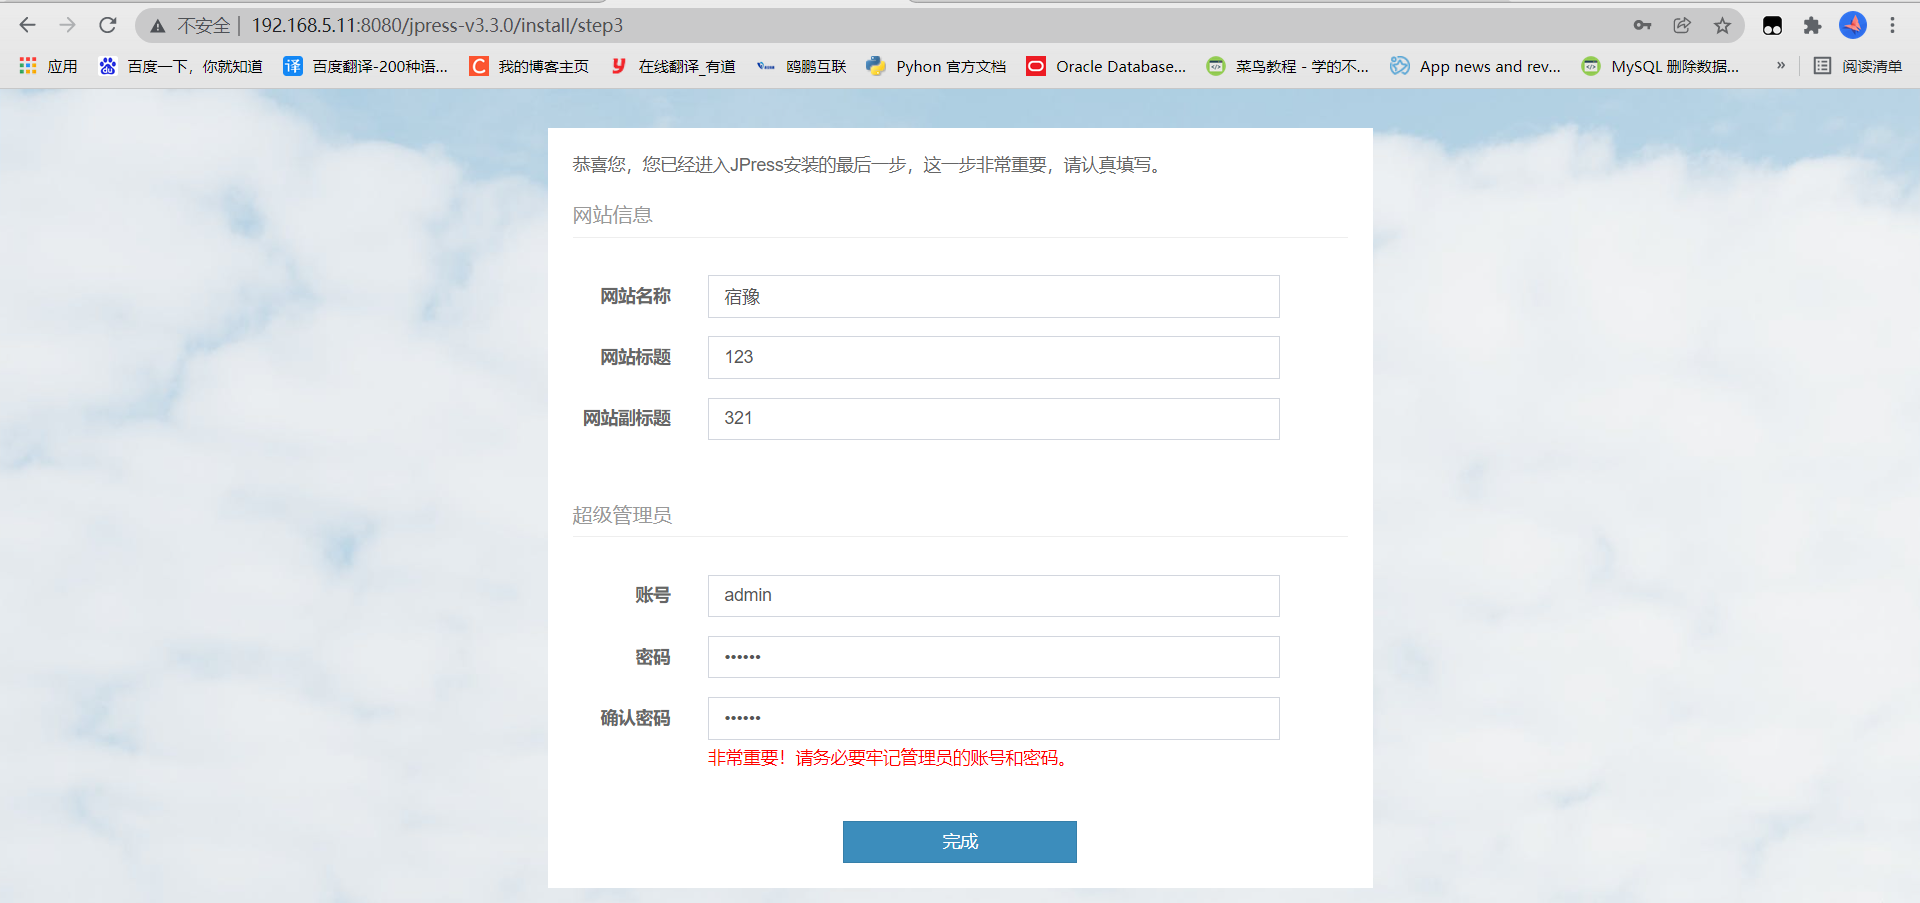Click the red 非常重要 warning text
Screen dimensions: 1920x903
click(x=890, y=758)
